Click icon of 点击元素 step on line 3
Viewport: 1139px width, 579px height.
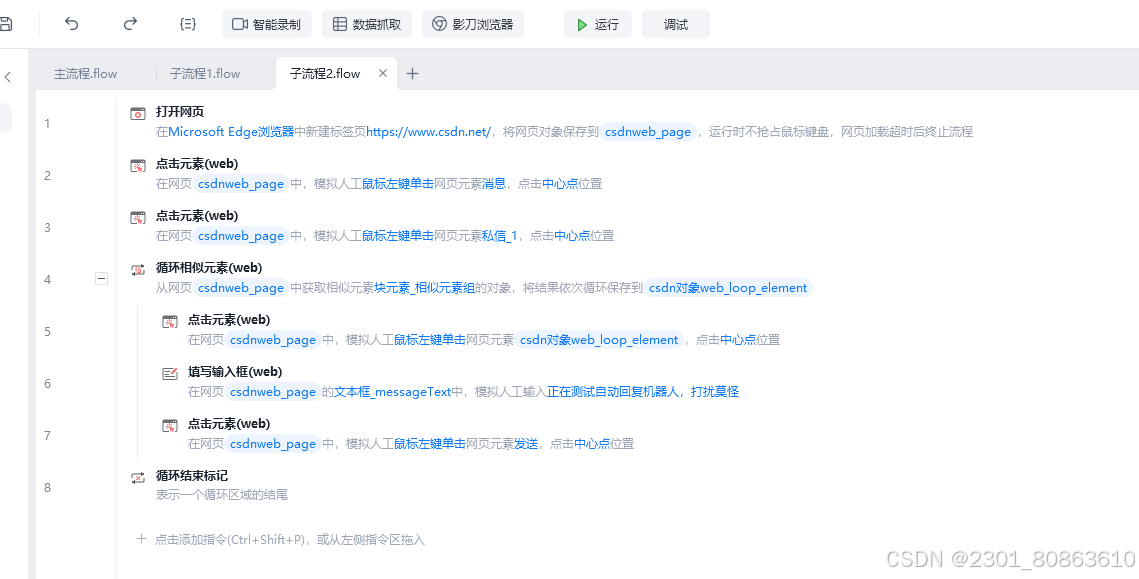tap(138, 217)
